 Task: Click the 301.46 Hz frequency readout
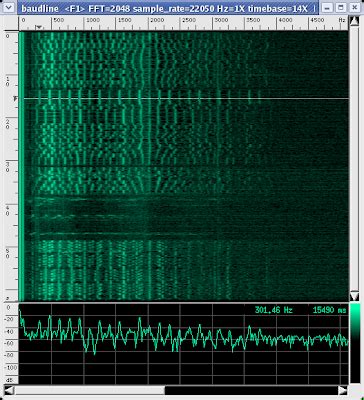coord(274,310)
